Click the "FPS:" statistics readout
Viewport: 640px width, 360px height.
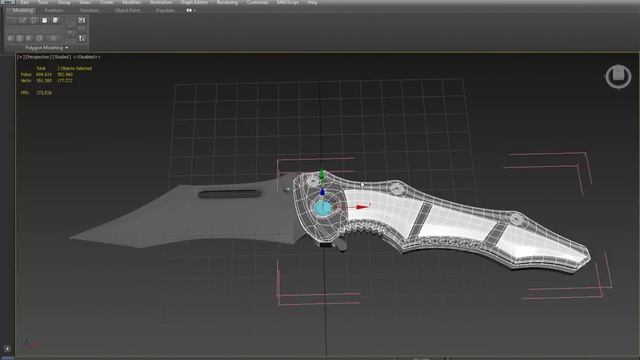pyautogui.click(x=36, y=93)
